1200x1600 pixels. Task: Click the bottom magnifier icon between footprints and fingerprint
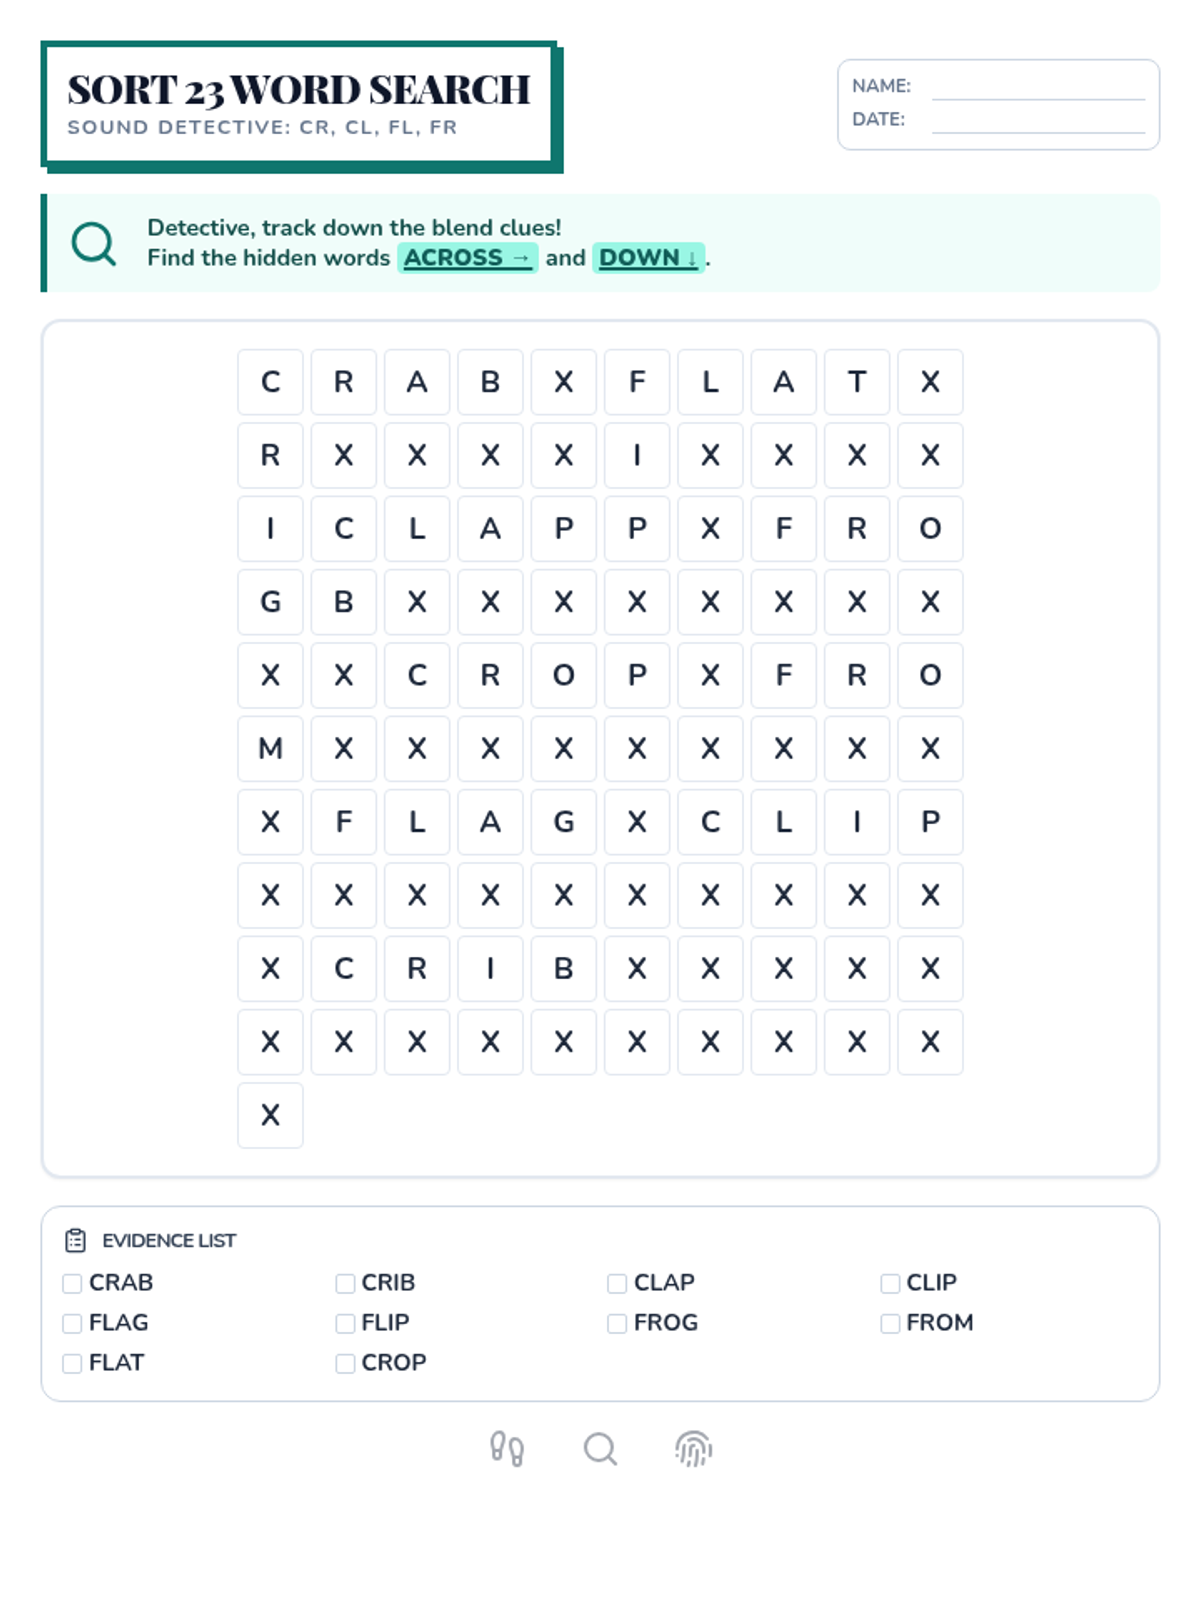point(600,1448)
